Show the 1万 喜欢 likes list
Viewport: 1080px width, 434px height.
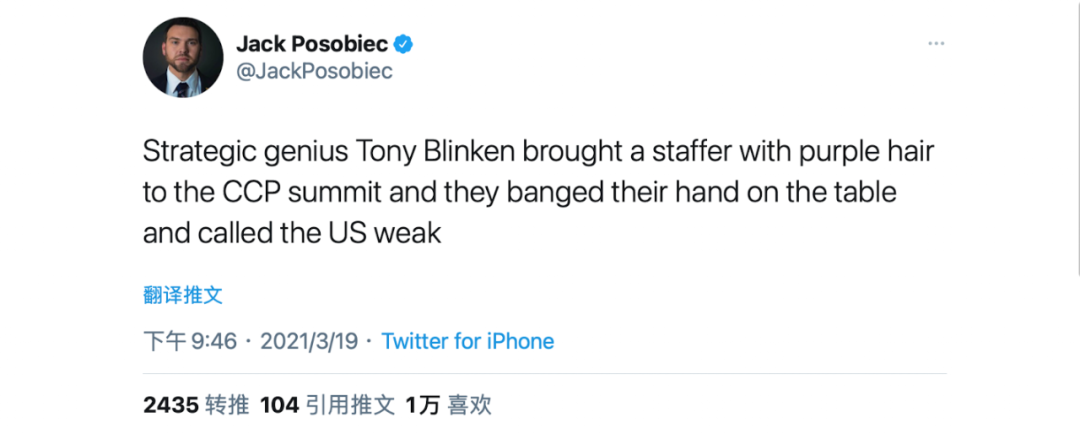pyautogui.click(x=449, y=404)
